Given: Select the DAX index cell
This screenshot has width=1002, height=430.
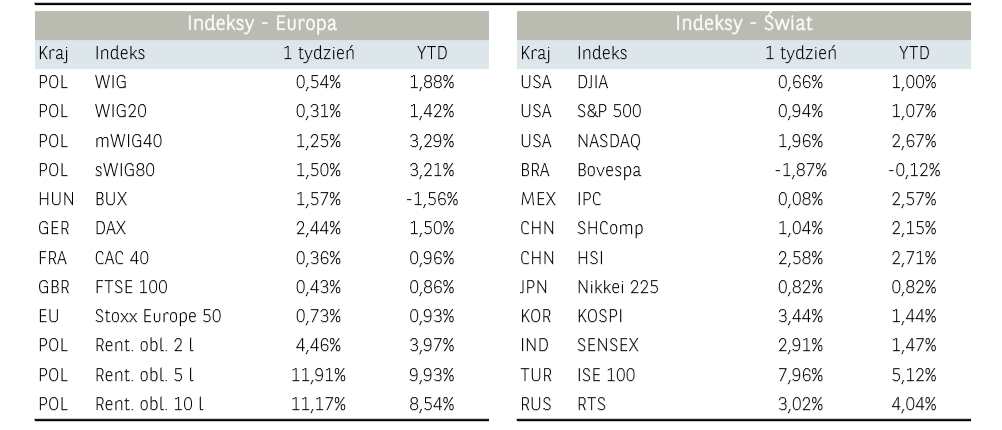Looking at the screenshot, I should coord(110,228).
